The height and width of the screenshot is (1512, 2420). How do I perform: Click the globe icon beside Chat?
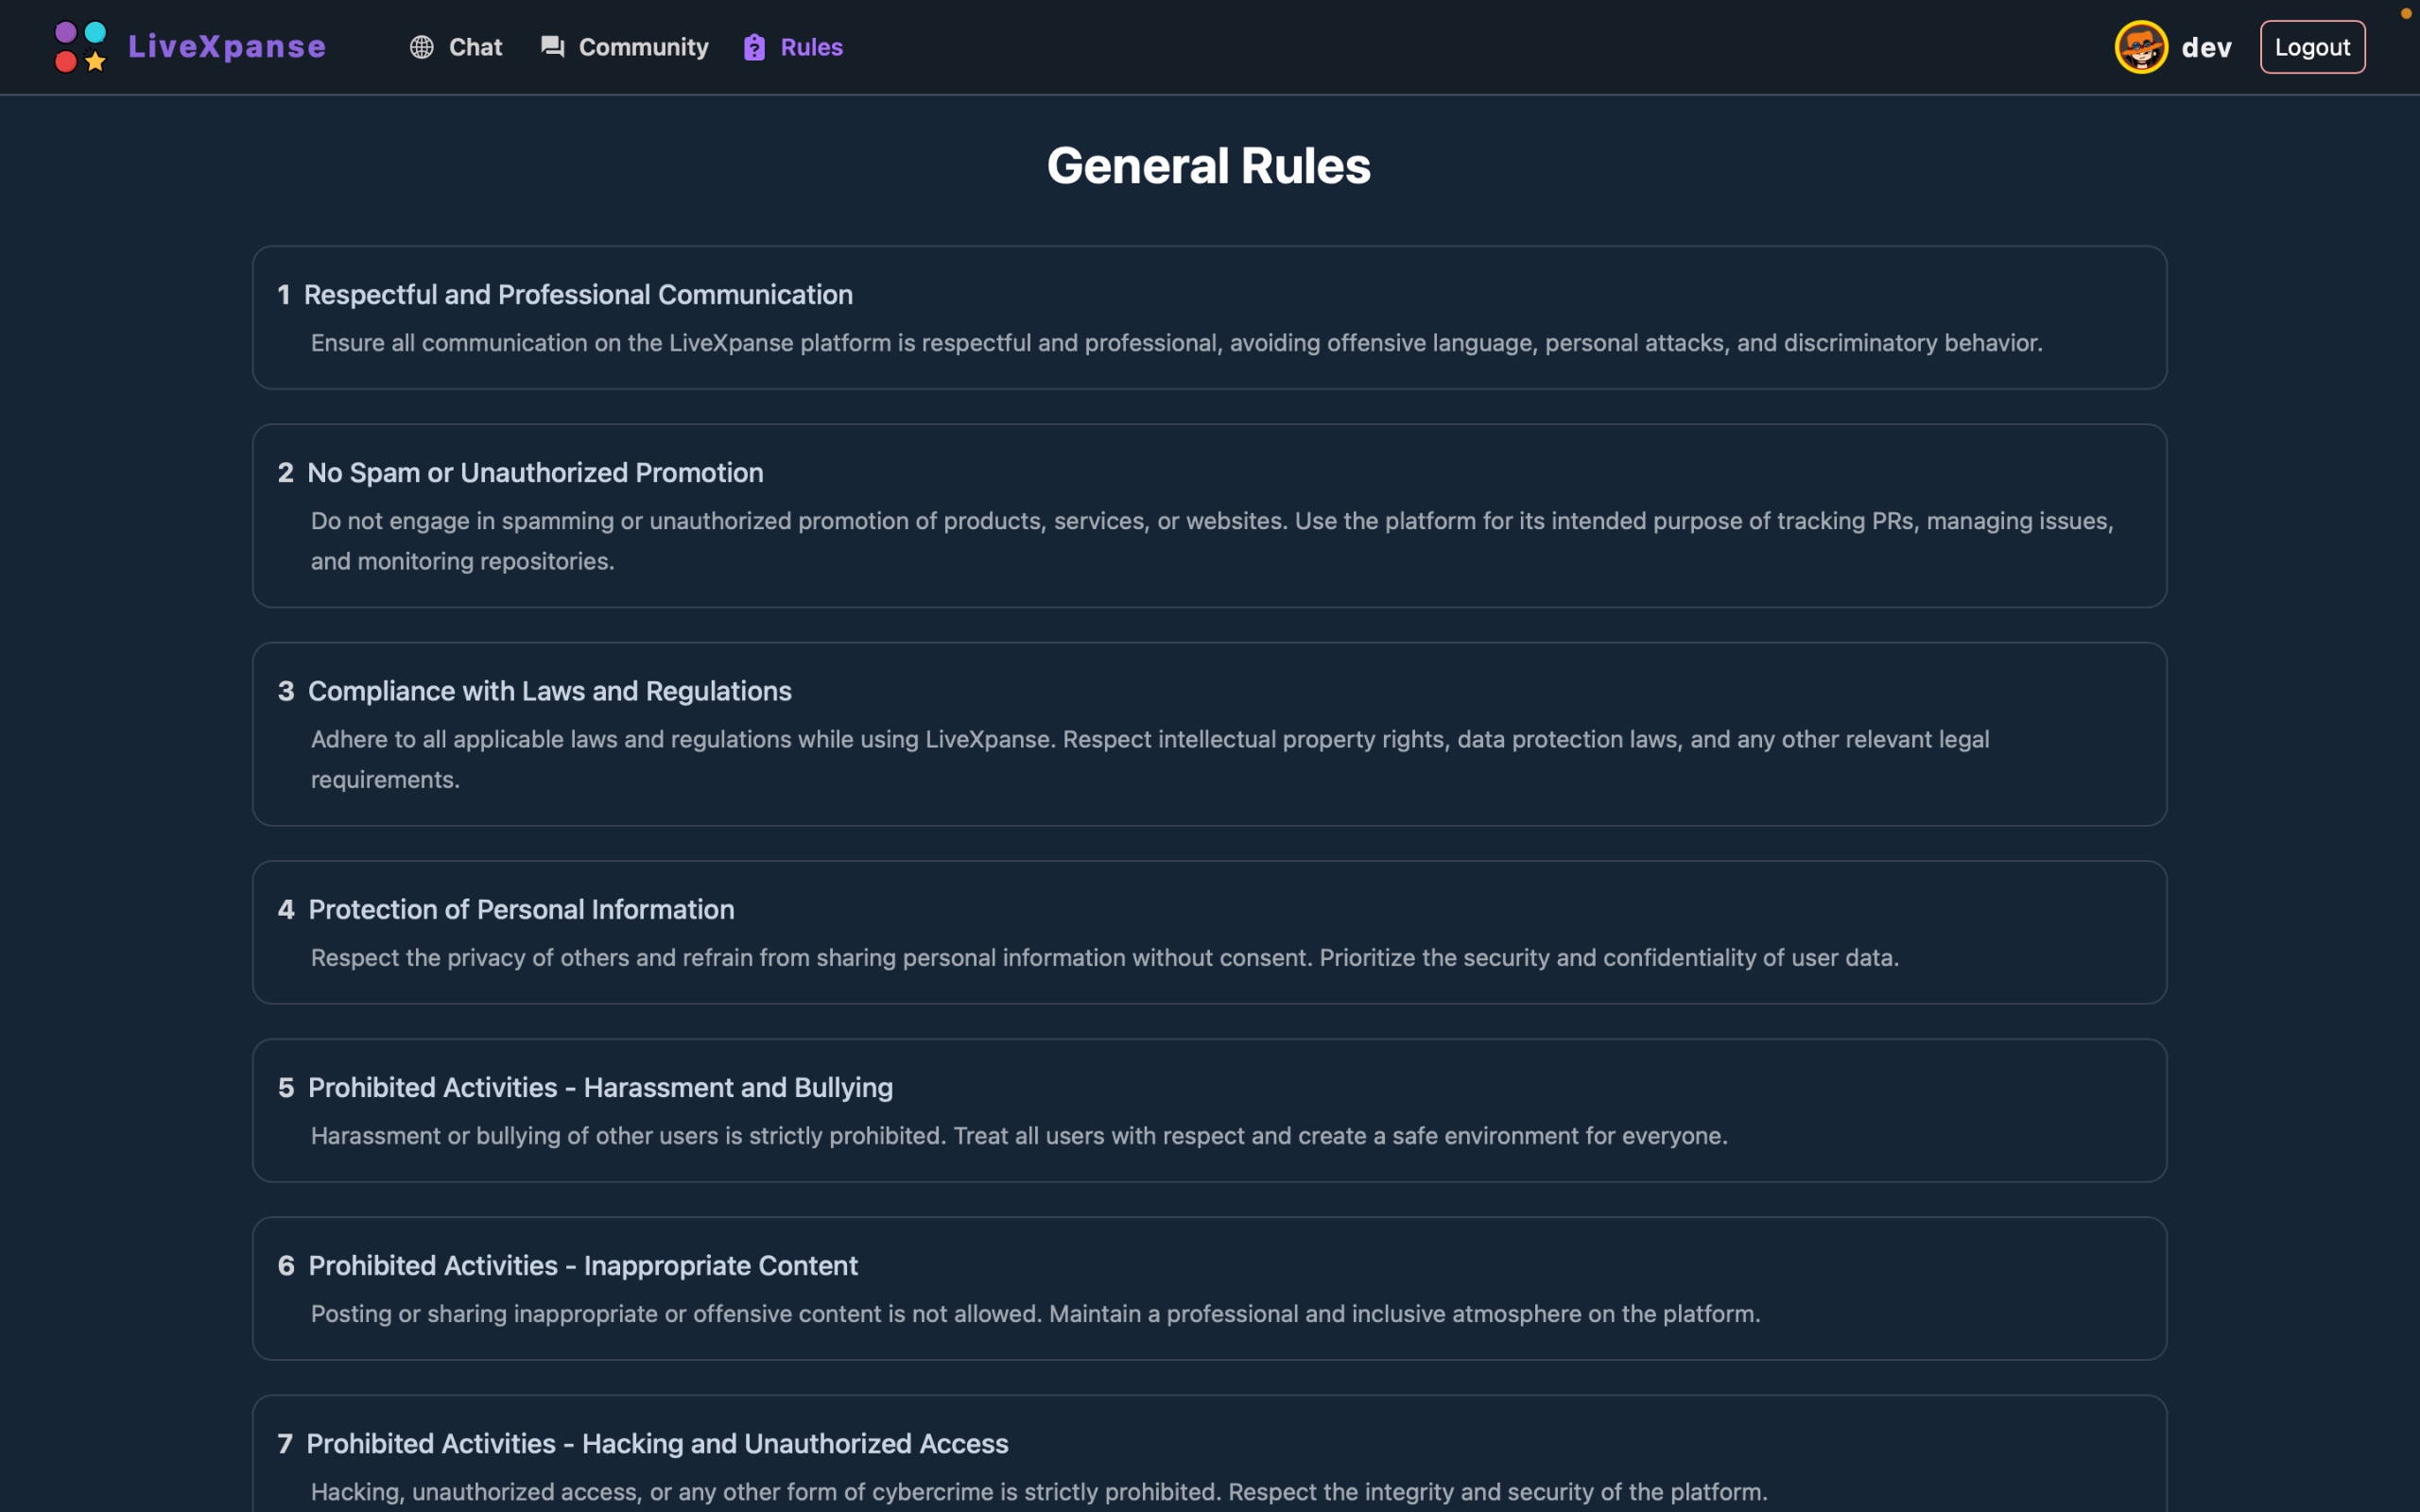point(422,47)
